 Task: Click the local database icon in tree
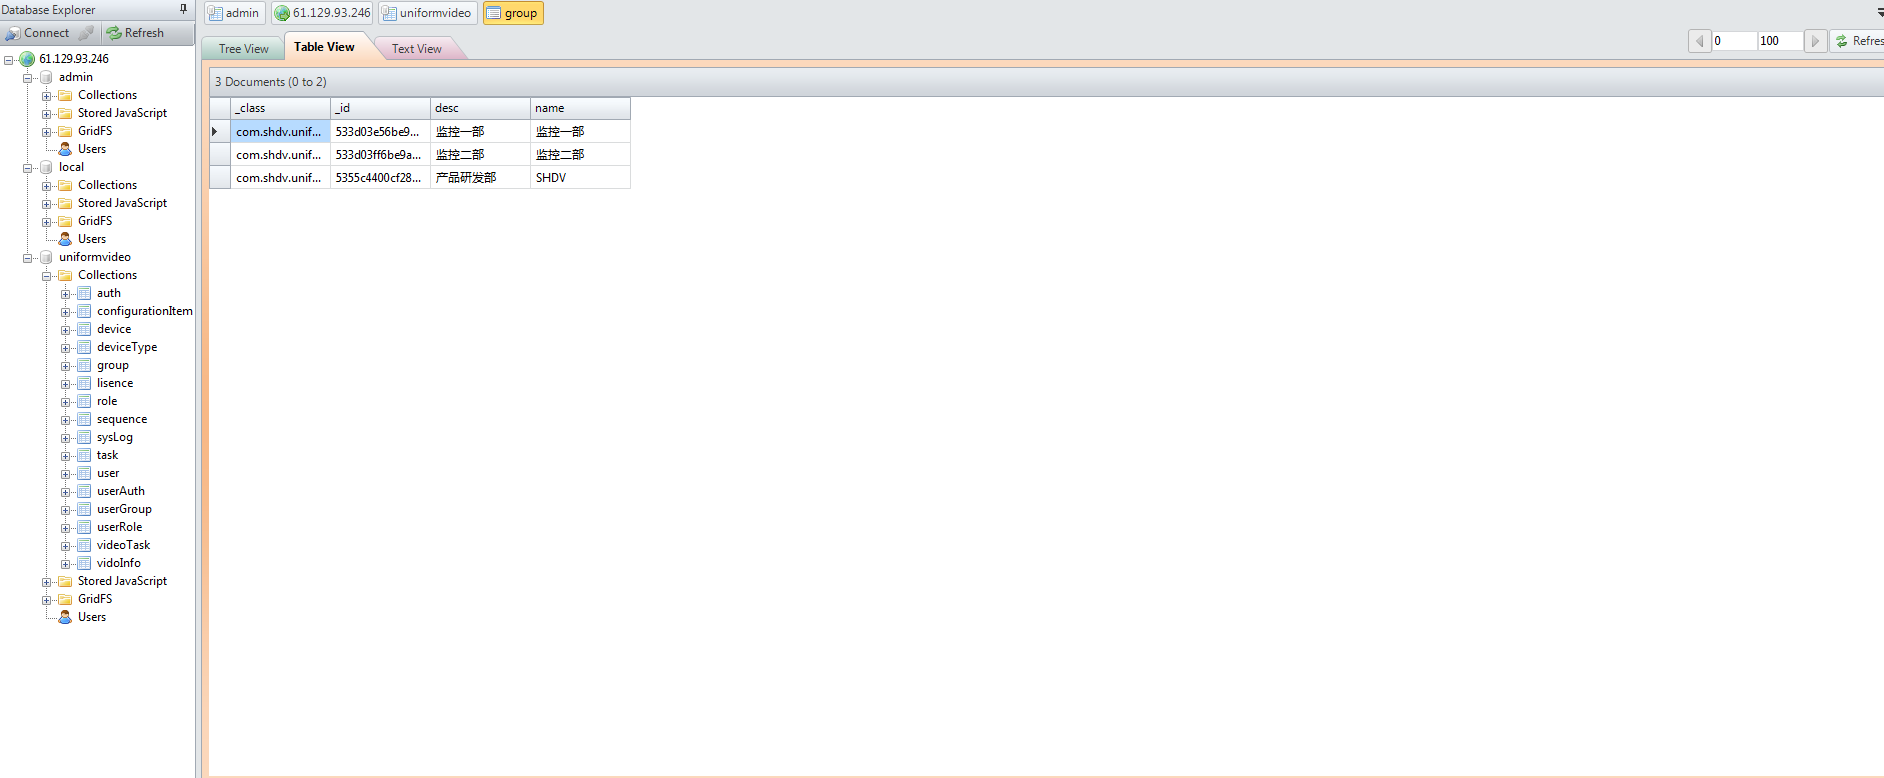(46, 167)
